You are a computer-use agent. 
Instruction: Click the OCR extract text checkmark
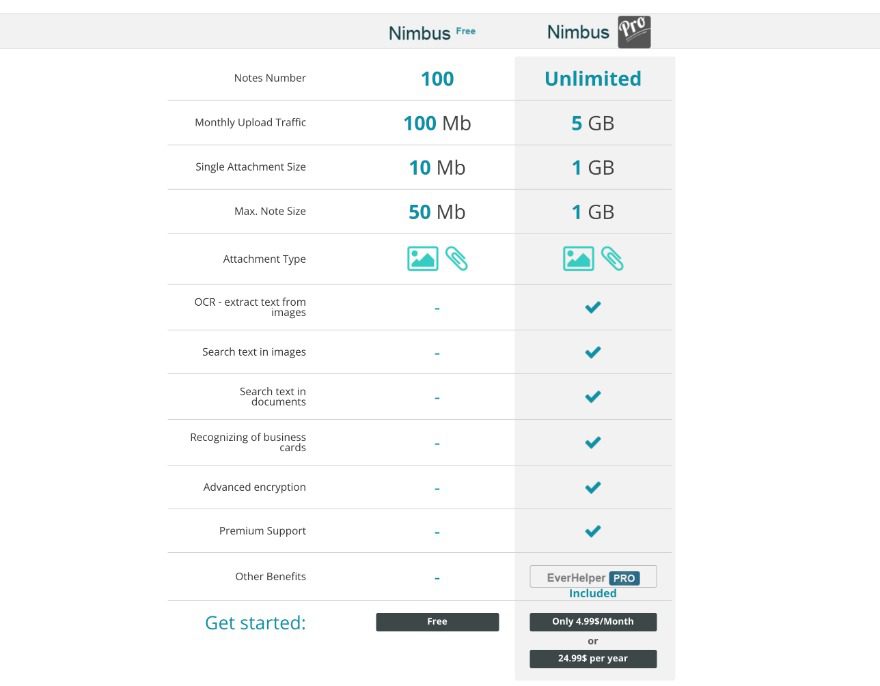593,307
